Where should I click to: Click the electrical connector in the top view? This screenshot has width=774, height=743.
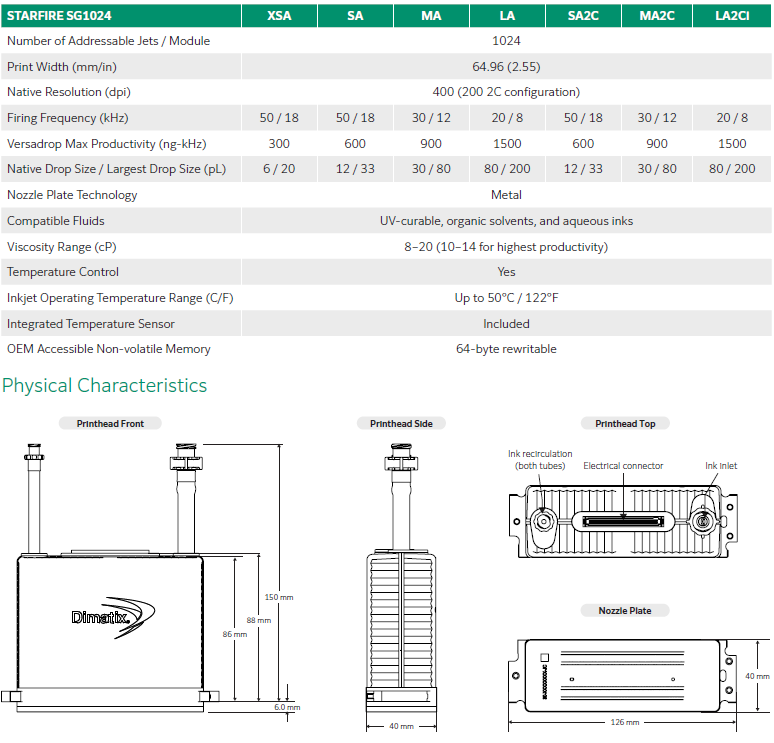point(623,521)
